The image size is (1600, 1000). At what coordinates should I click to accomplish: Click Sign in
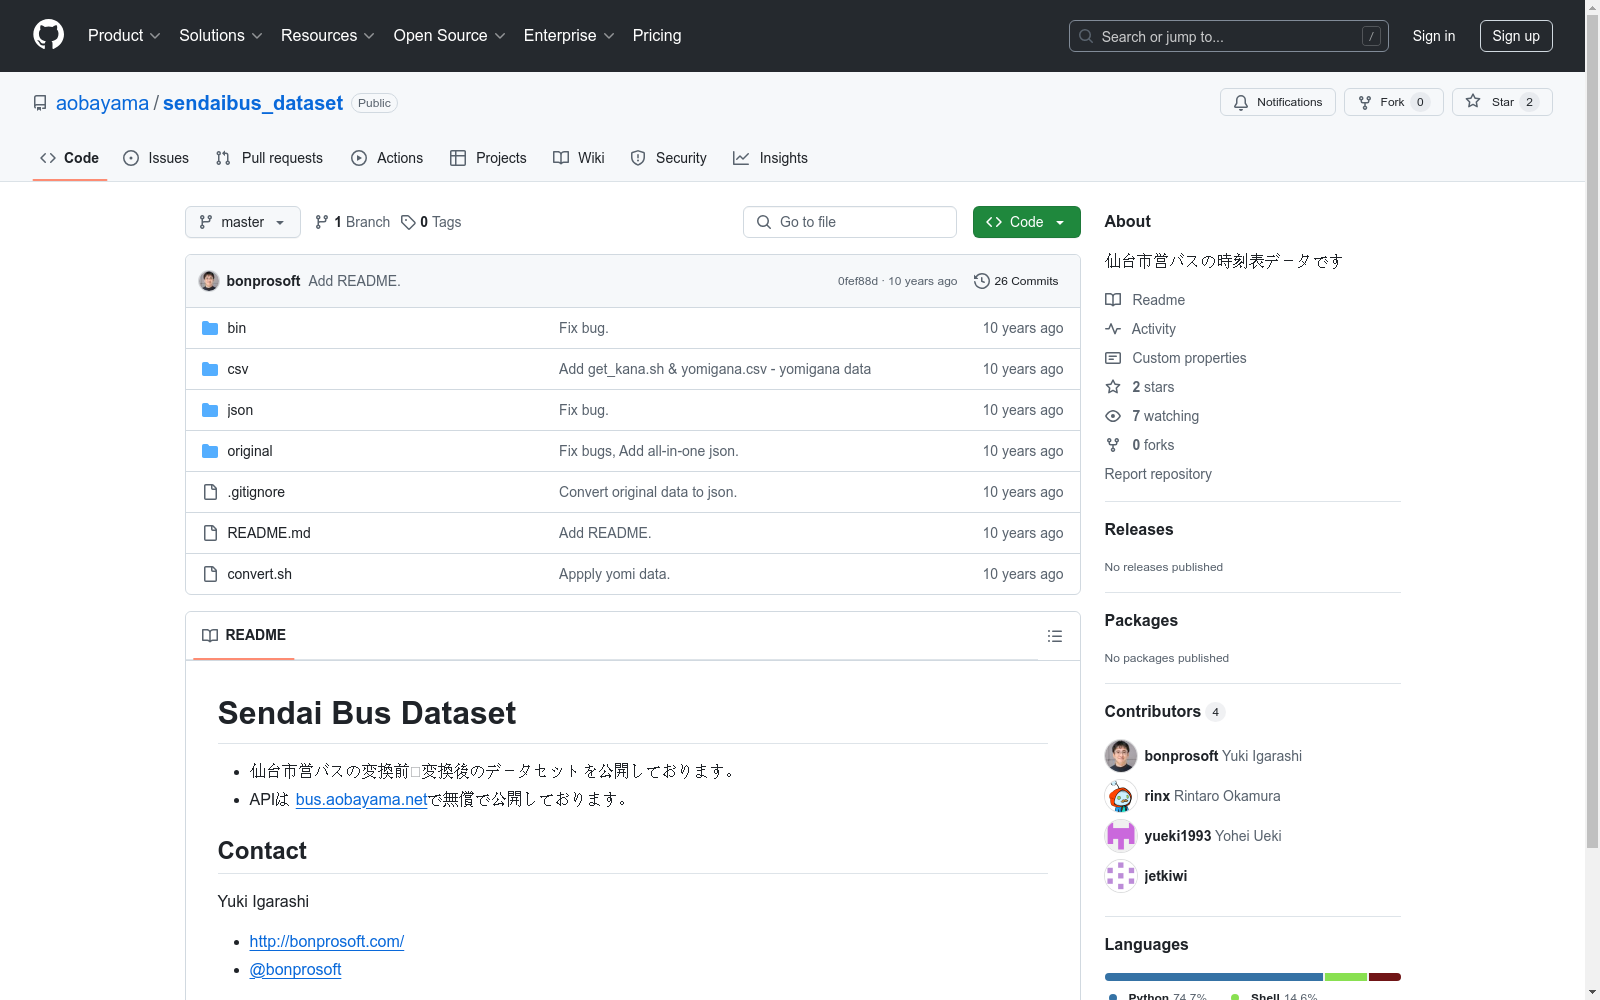tap(1433, 36)
